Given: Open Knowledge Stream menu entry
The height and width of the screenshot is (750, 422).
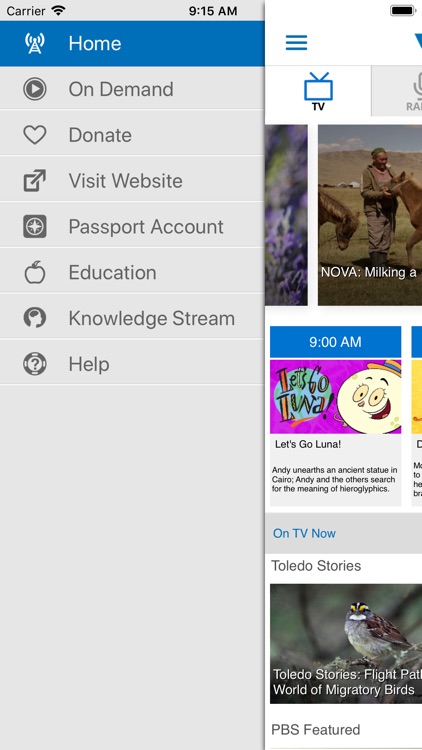Looking at the screenshot, I should click(132, 319).
